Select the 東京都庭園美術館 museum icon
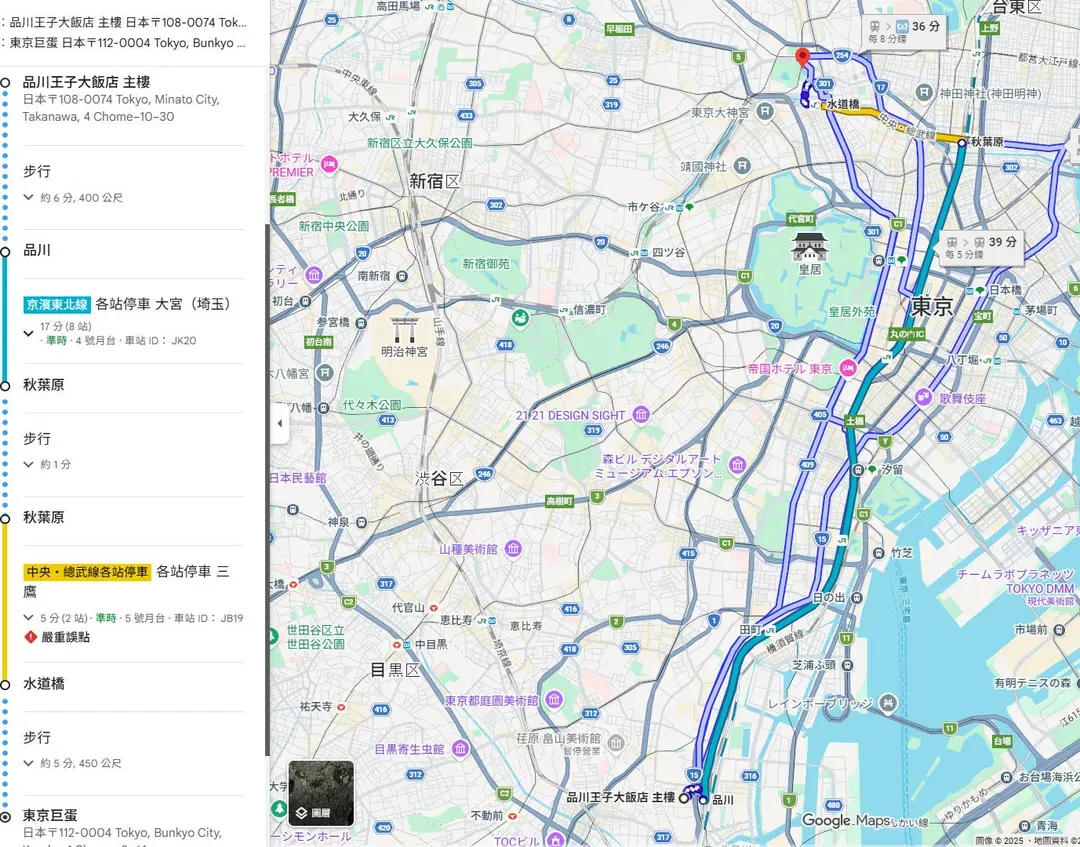 coord(554,700)
